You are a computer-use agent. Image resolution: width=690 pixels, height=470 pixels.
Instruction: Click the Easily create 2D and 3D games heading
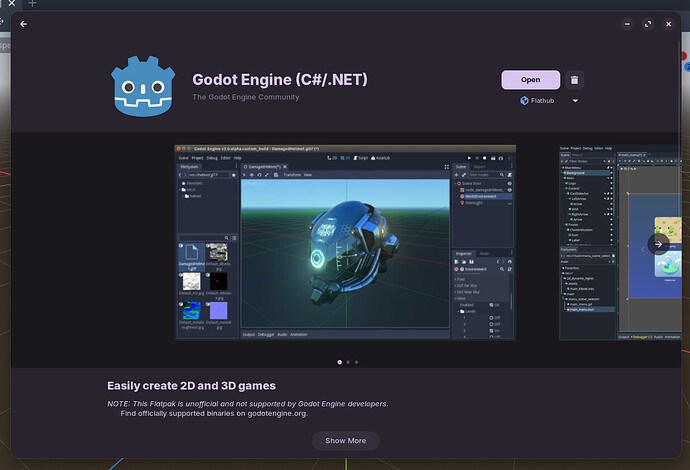click(191, 386)
